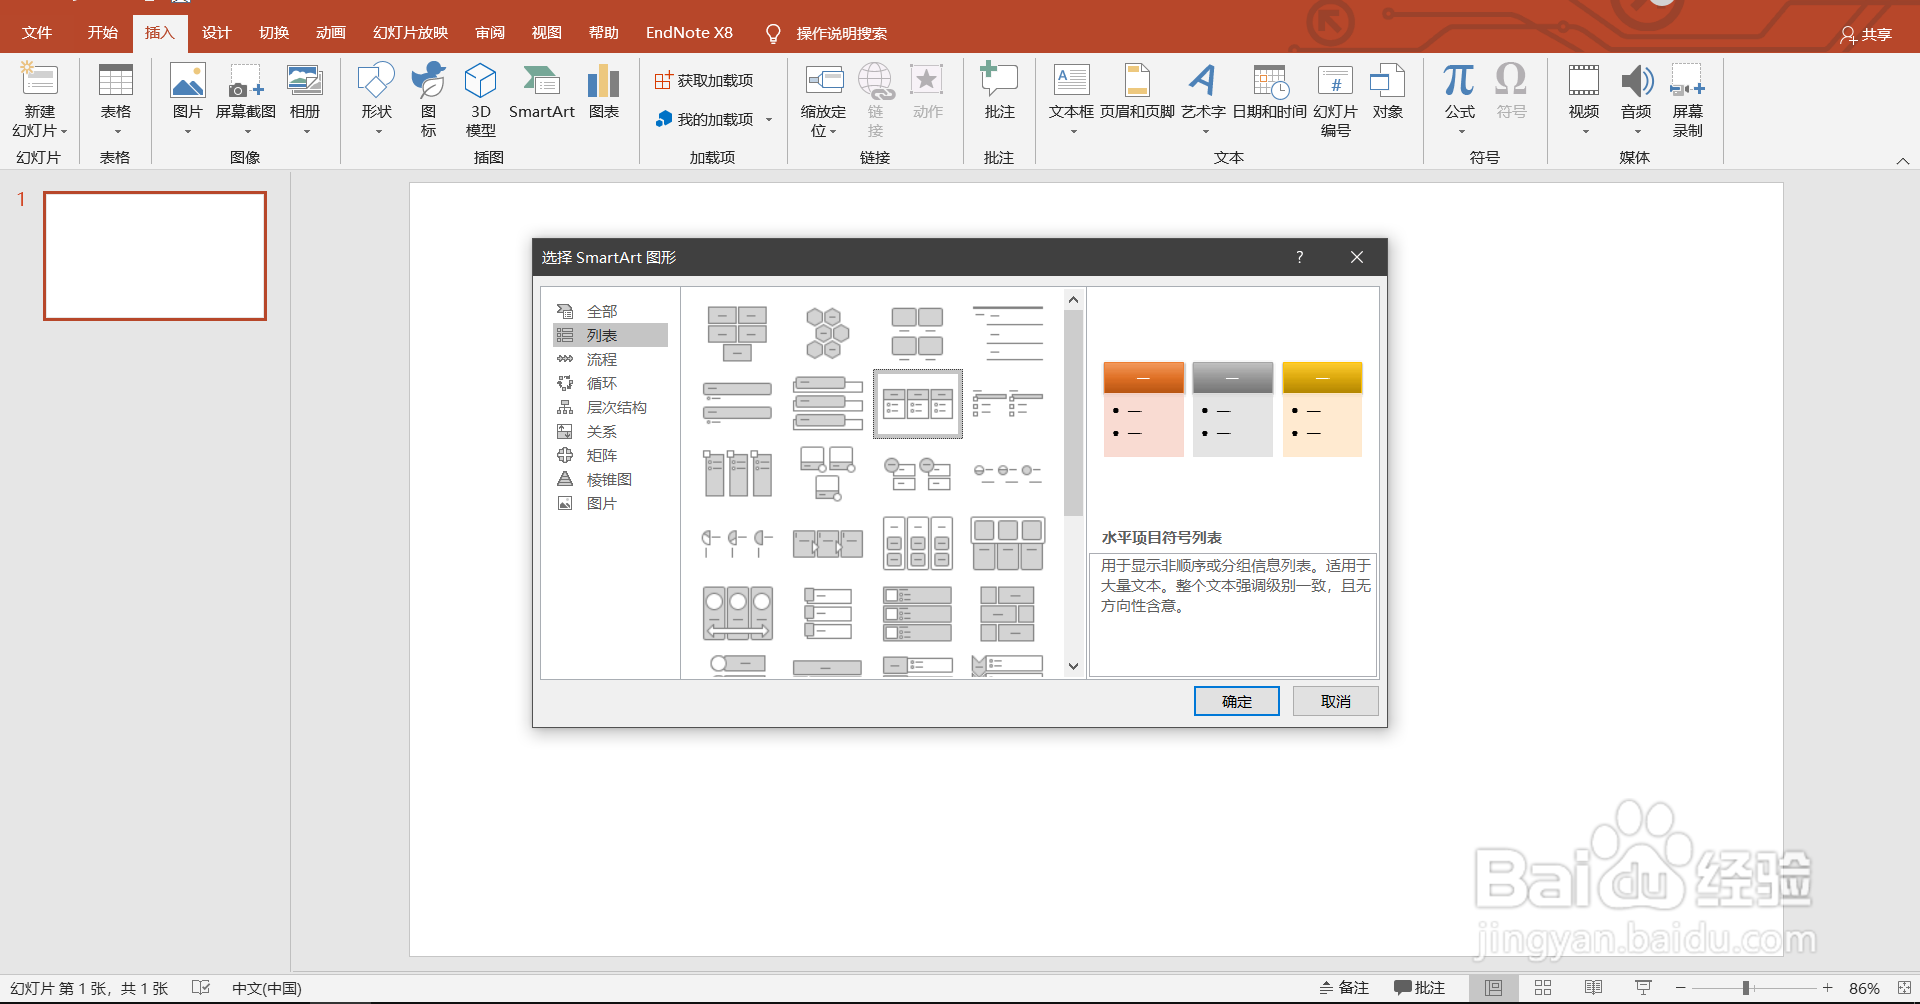Toggle comments pane (批注) in status bar

click(1419, 988)
